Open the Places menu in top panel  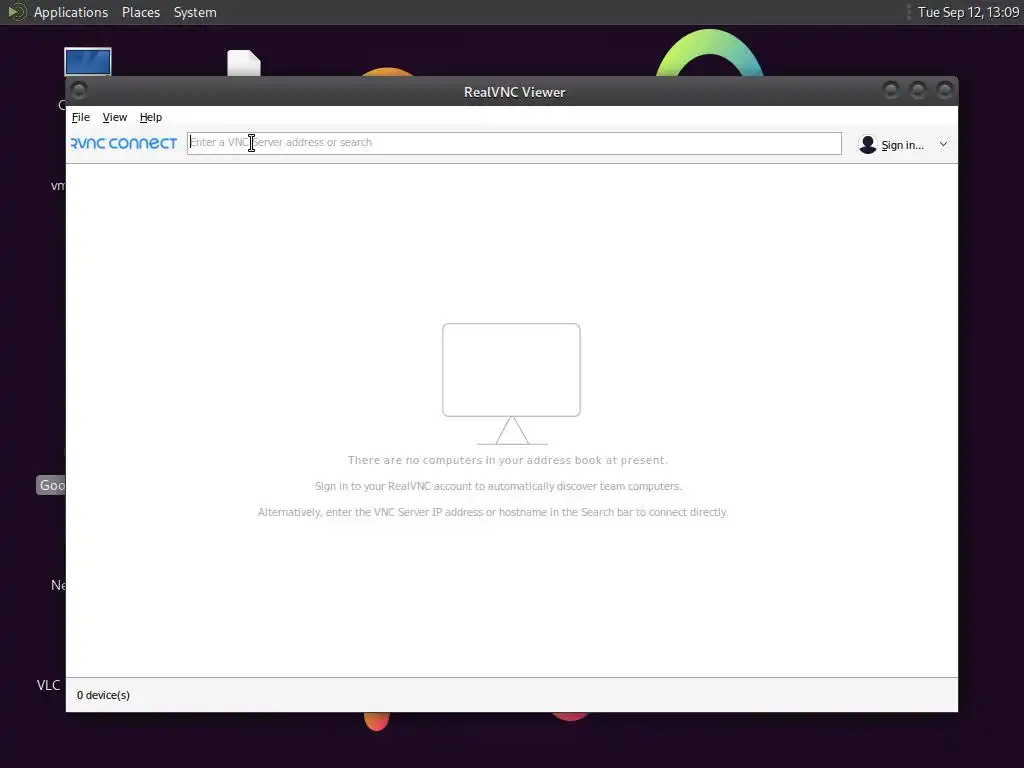tap(141, 12)
